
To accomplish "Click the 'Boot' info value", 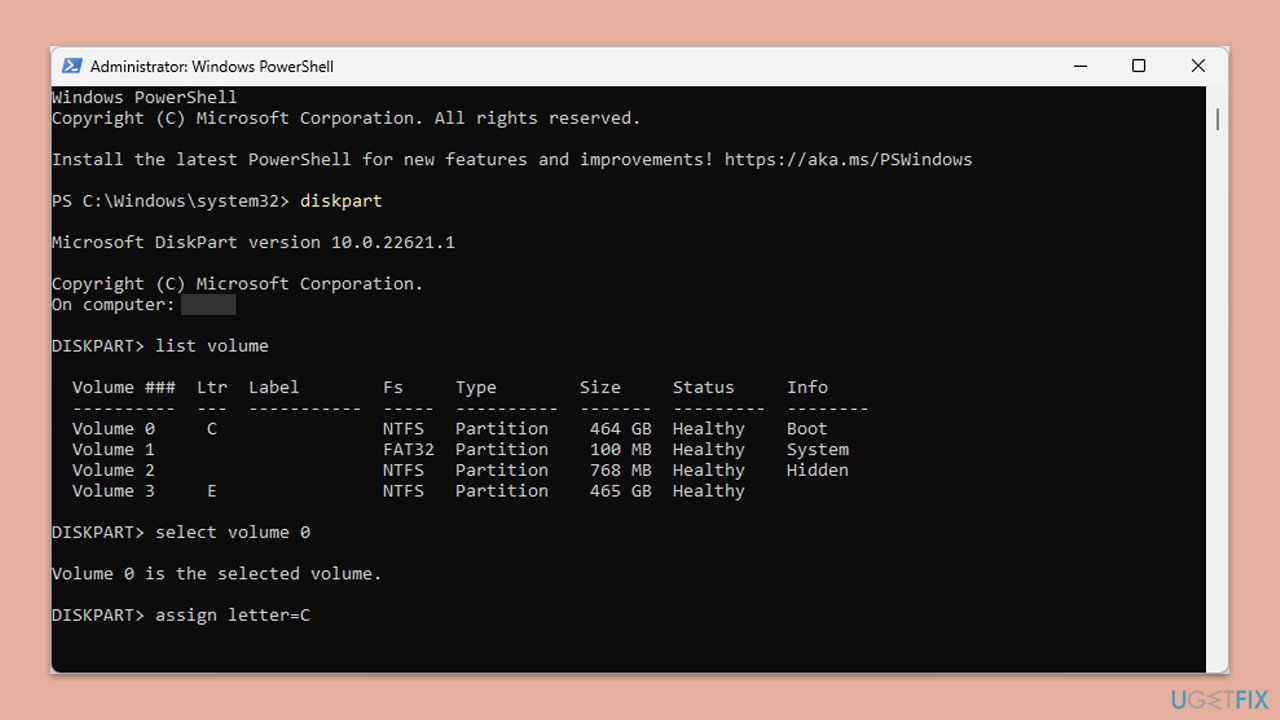I will [807, 429].
